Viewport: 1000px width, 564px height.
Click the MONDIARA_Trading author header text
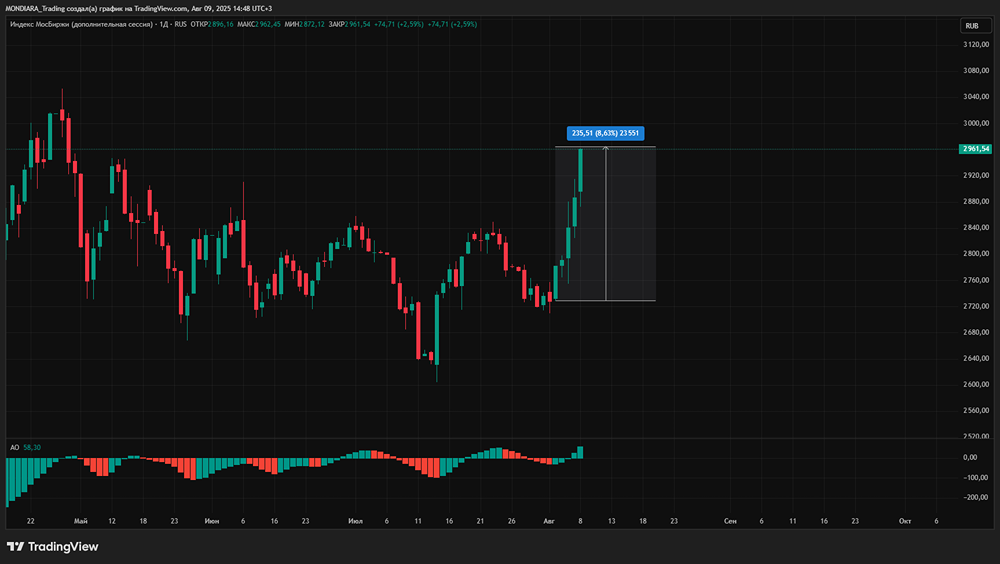click(x=34, y=8)
